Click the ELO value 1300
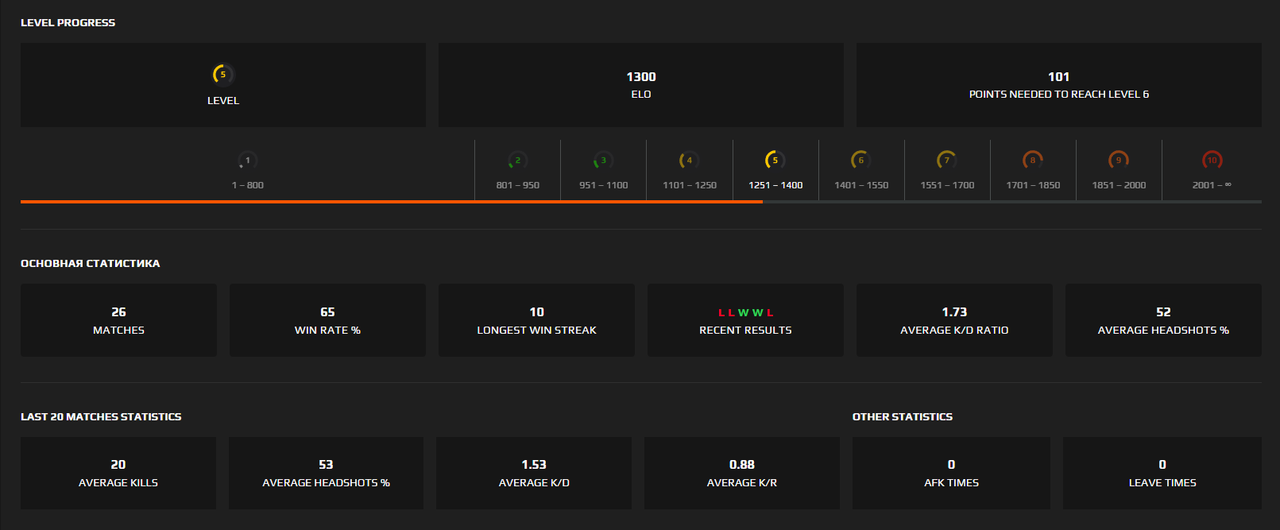The width and height of the screenshot is (1280, 530). coord(641,77)
